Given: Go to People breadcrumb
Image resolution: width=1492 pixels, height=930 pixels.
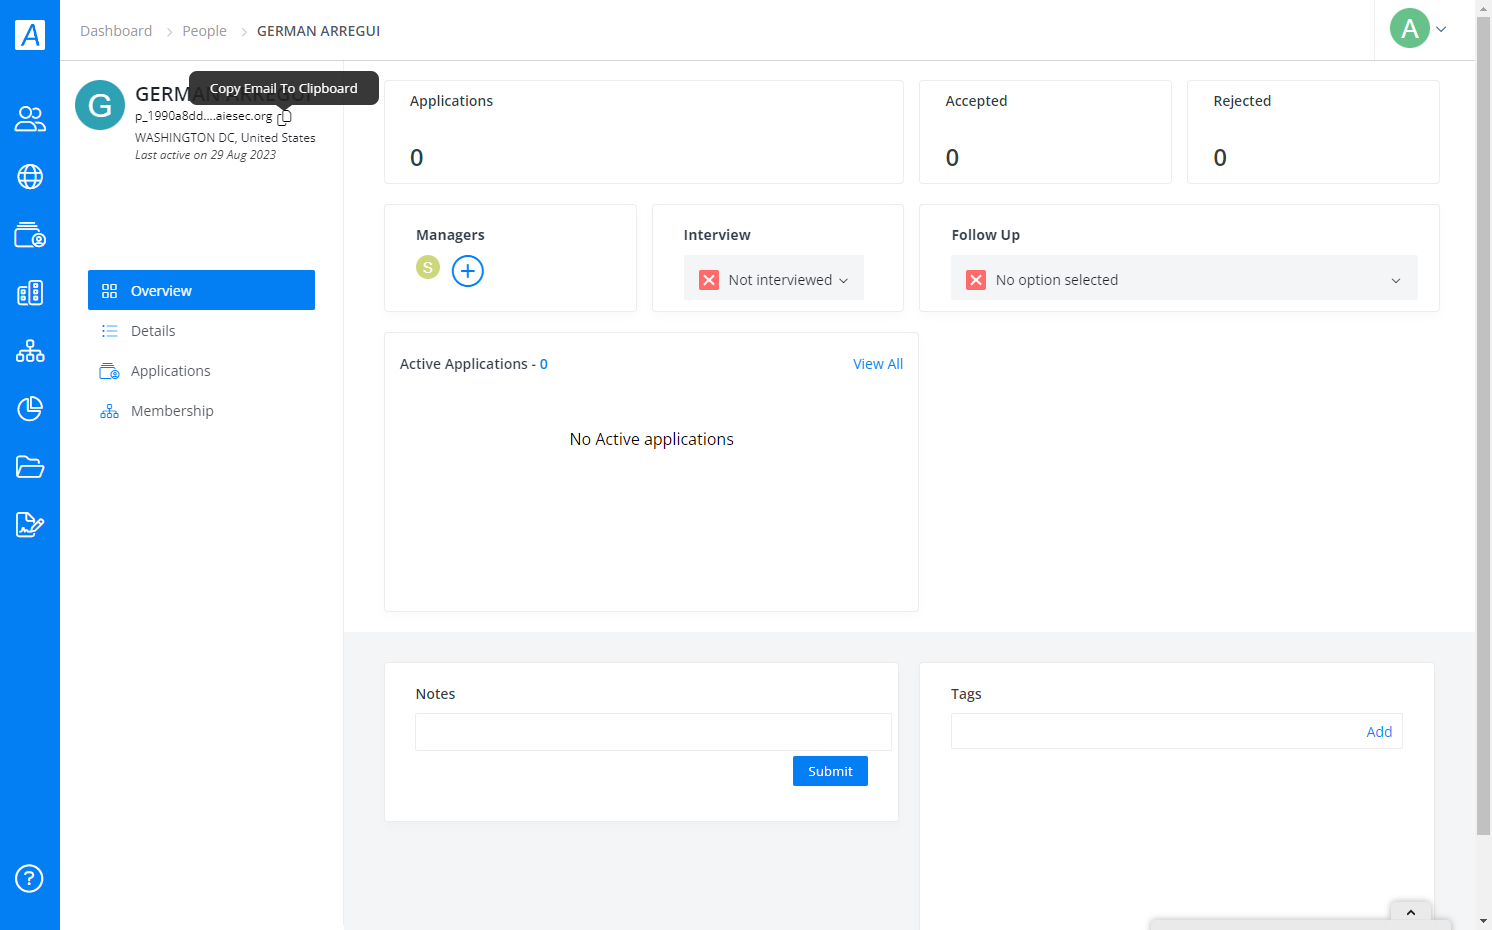Looking at the screenshot, I should coord(204,31).
